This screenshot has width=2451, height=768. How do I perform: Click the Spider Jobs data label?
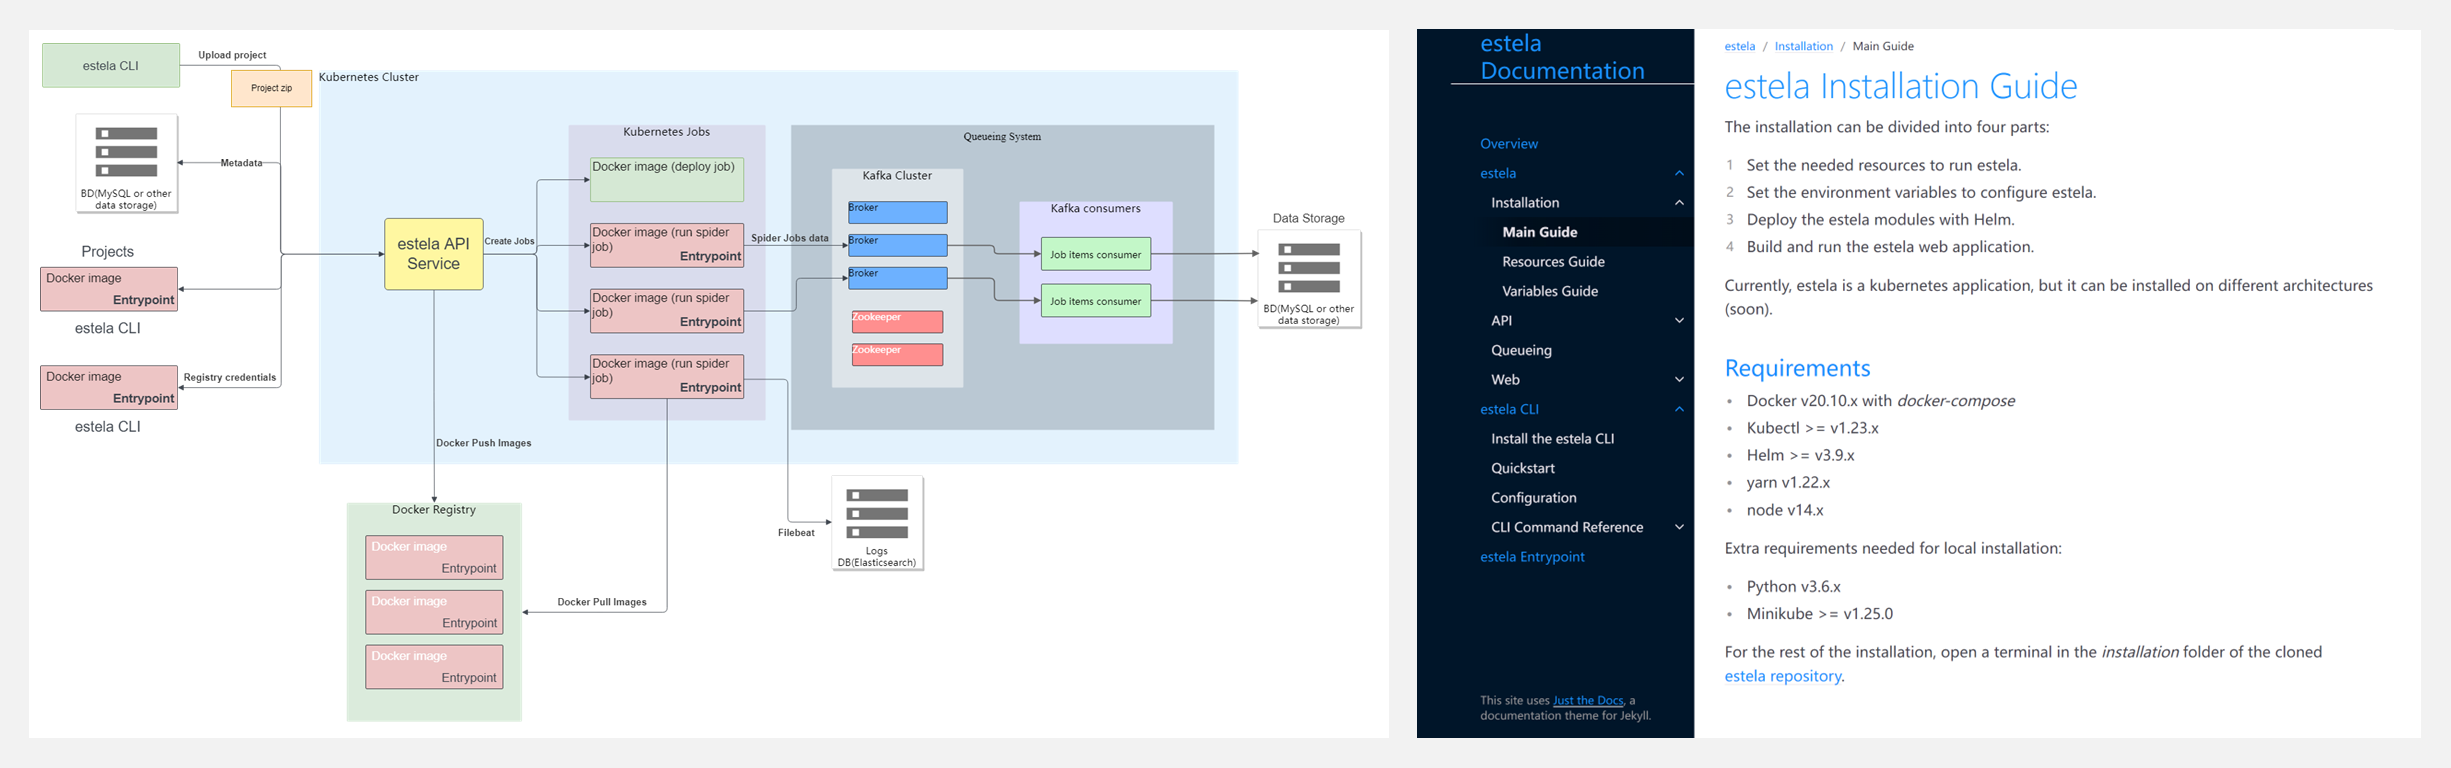790,238
